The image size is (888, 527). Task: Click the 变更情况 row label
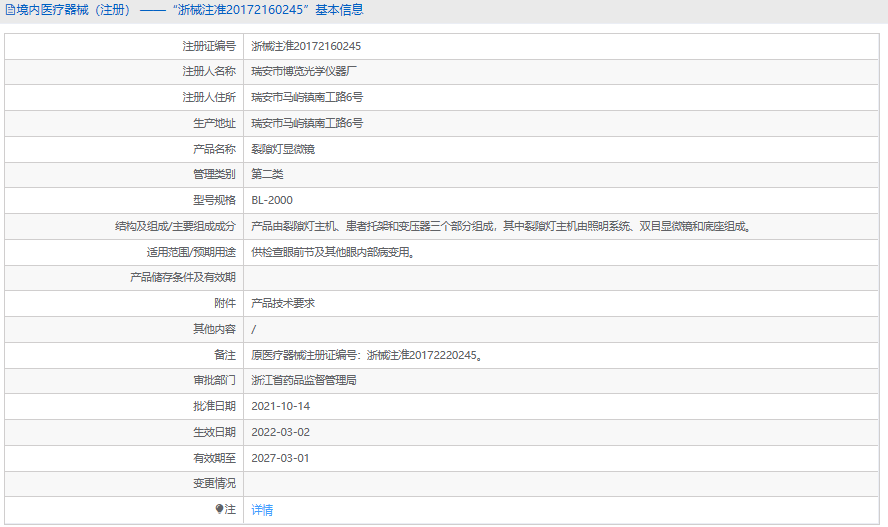(214, 483)
